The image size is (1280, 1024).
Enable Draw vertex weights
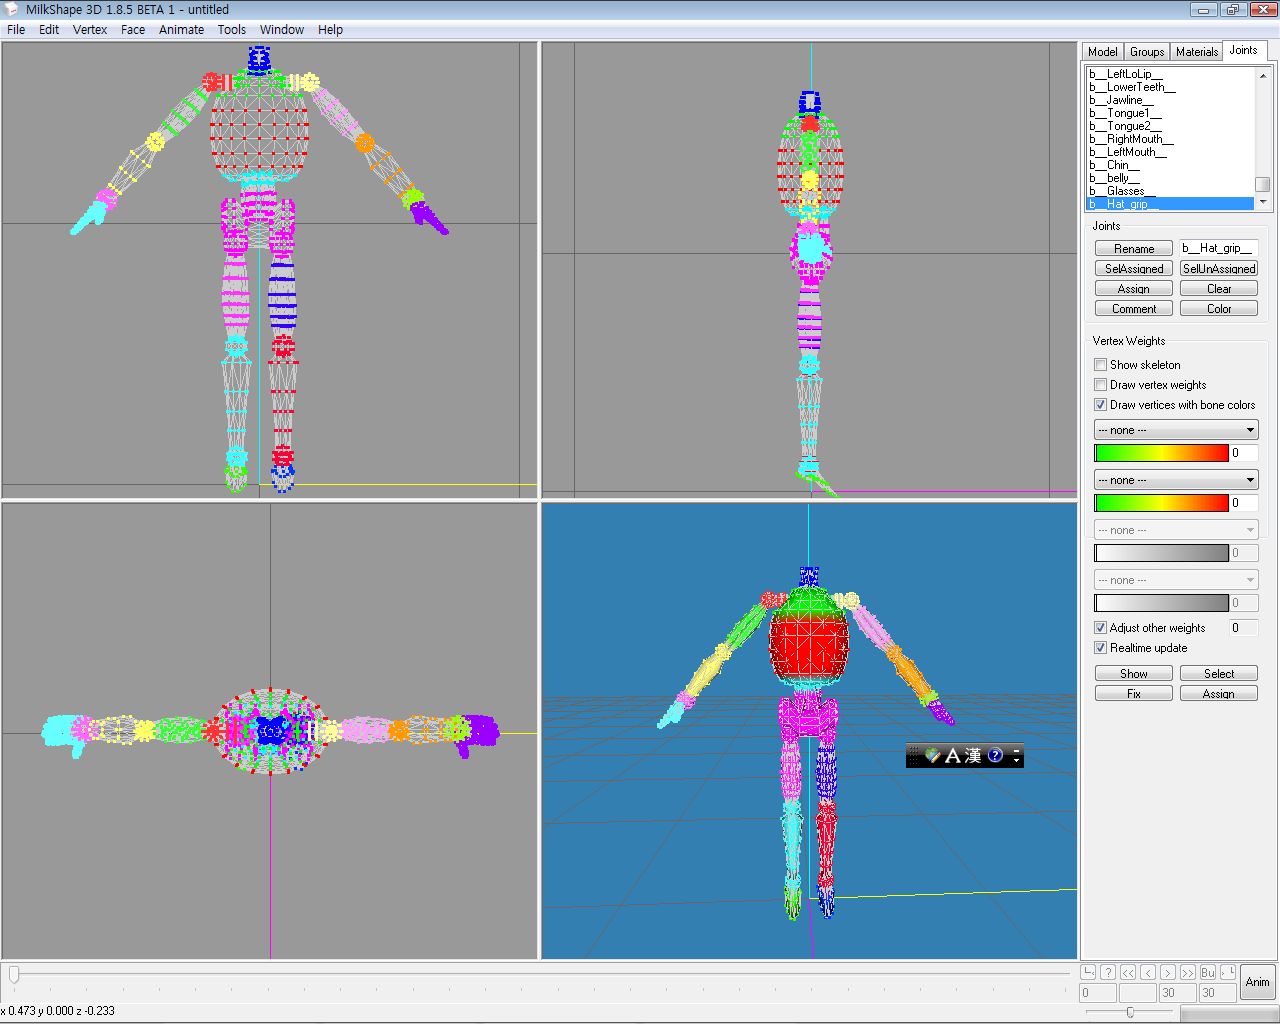[x=1100, y=384]
